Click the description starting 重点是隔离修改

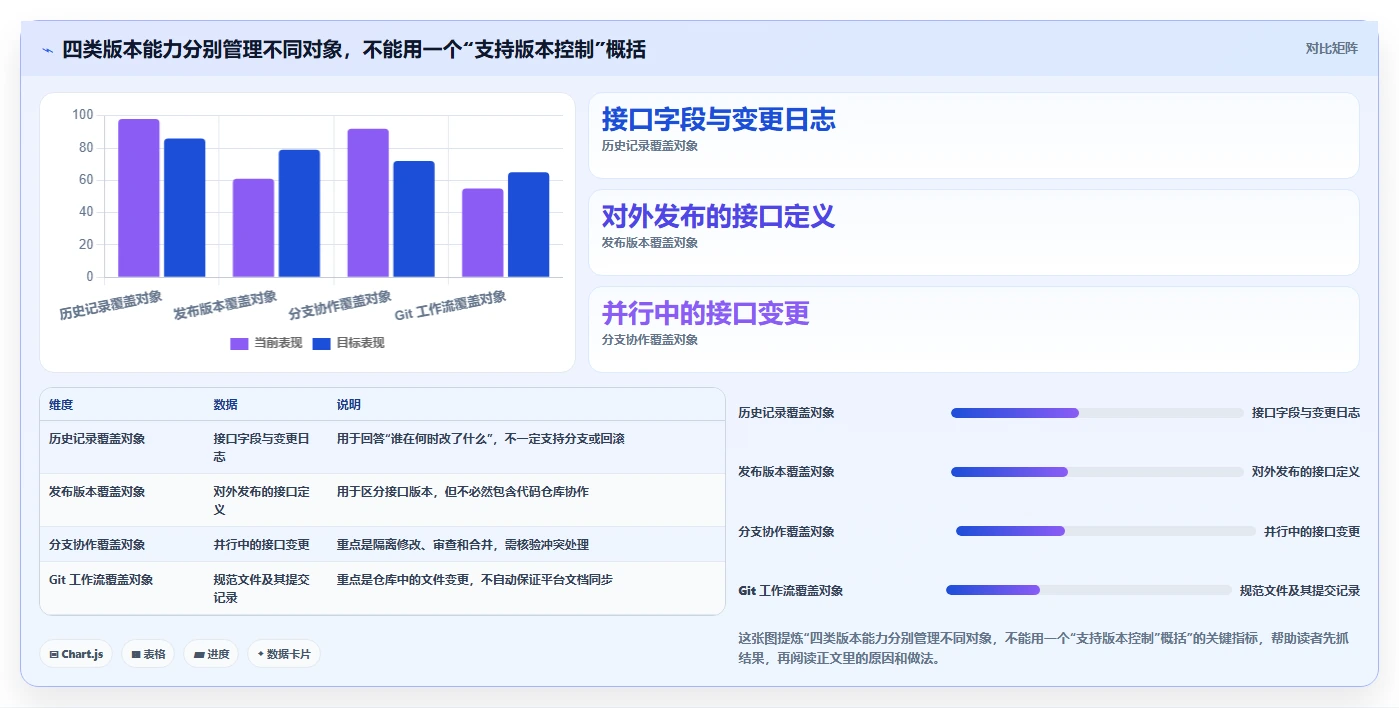click(x=463, y=545)
